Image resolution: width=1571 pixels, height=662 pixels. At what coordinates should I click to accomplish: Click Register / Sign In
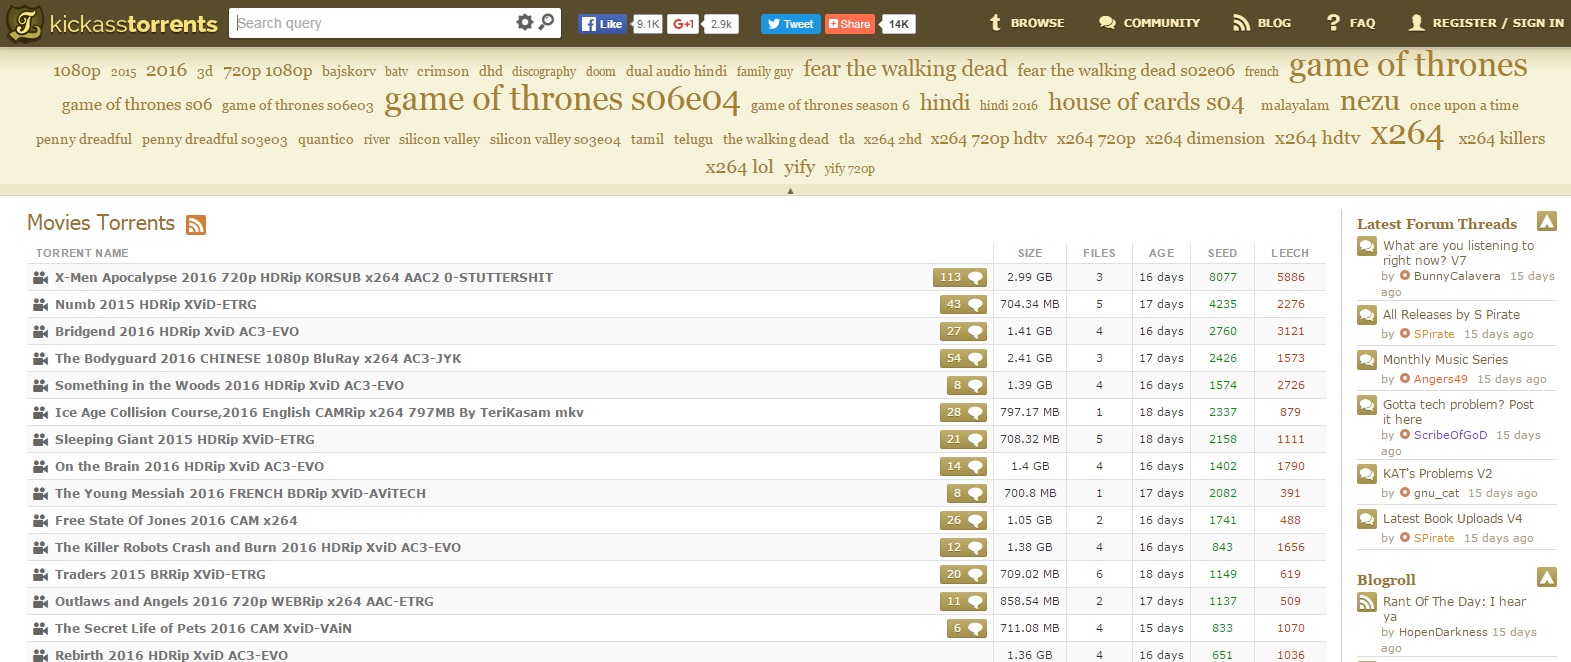click(1486, 23)
